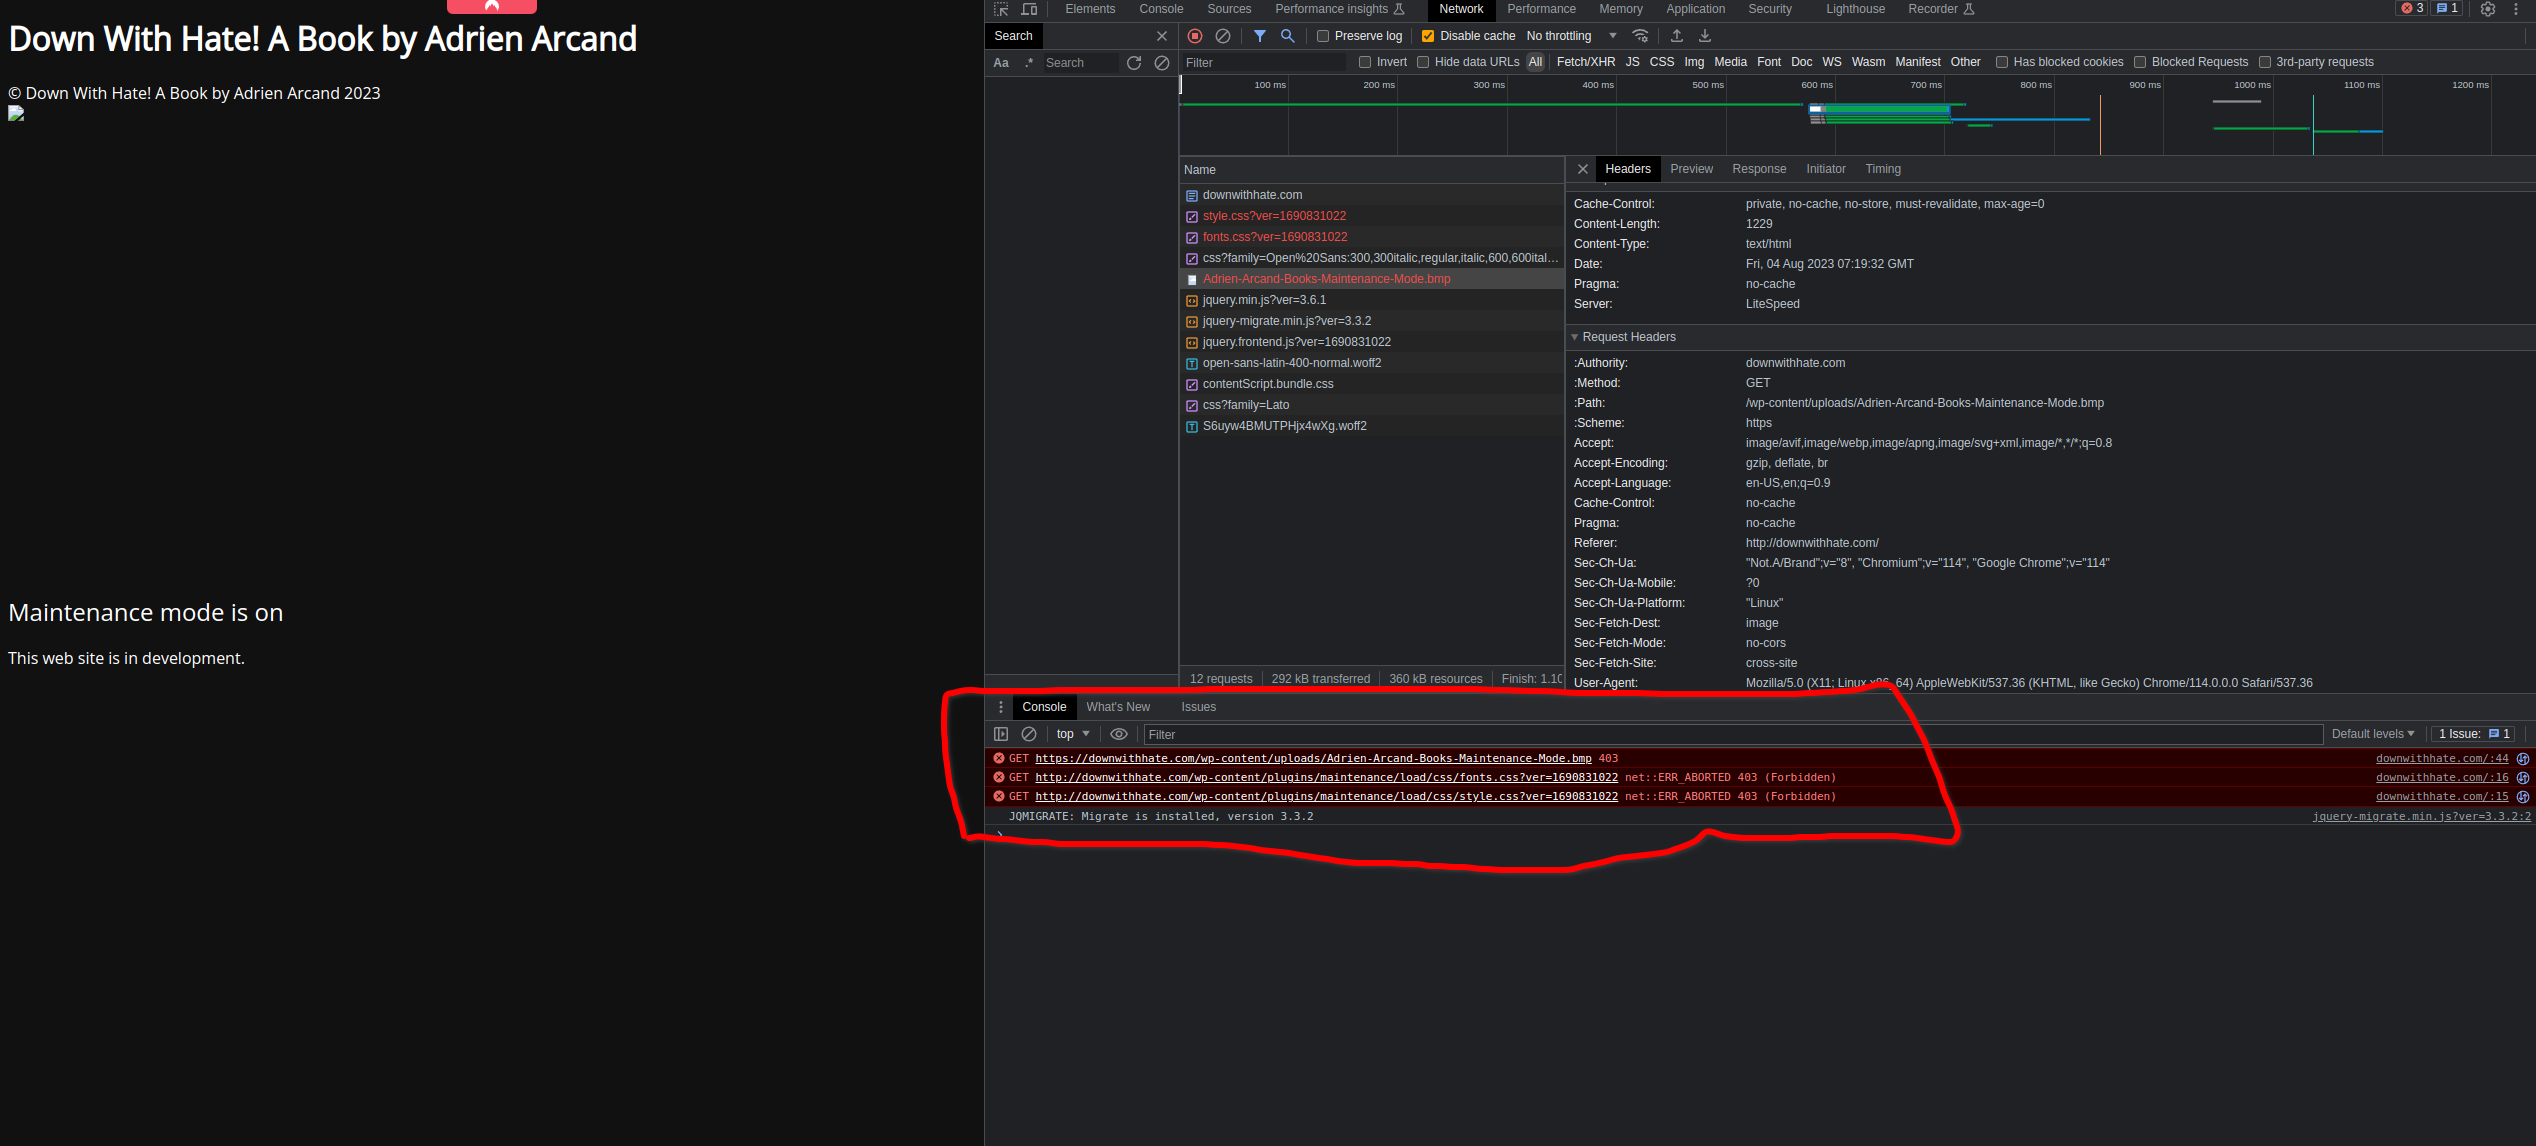Toggle match case Aa in search
This screenshot has height=1146, width=2536.
(1001, 63)
